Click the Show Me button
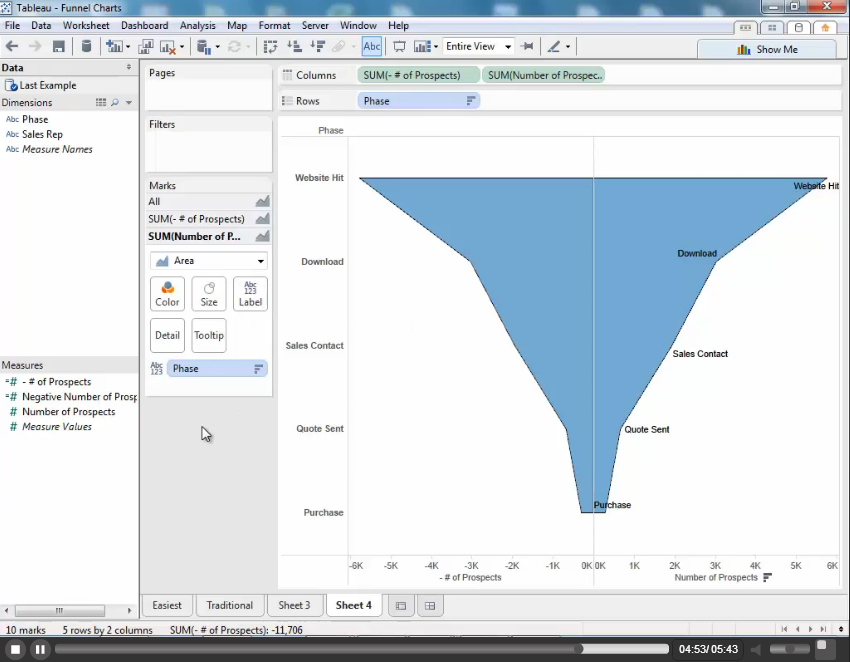 tap(767, 49)
